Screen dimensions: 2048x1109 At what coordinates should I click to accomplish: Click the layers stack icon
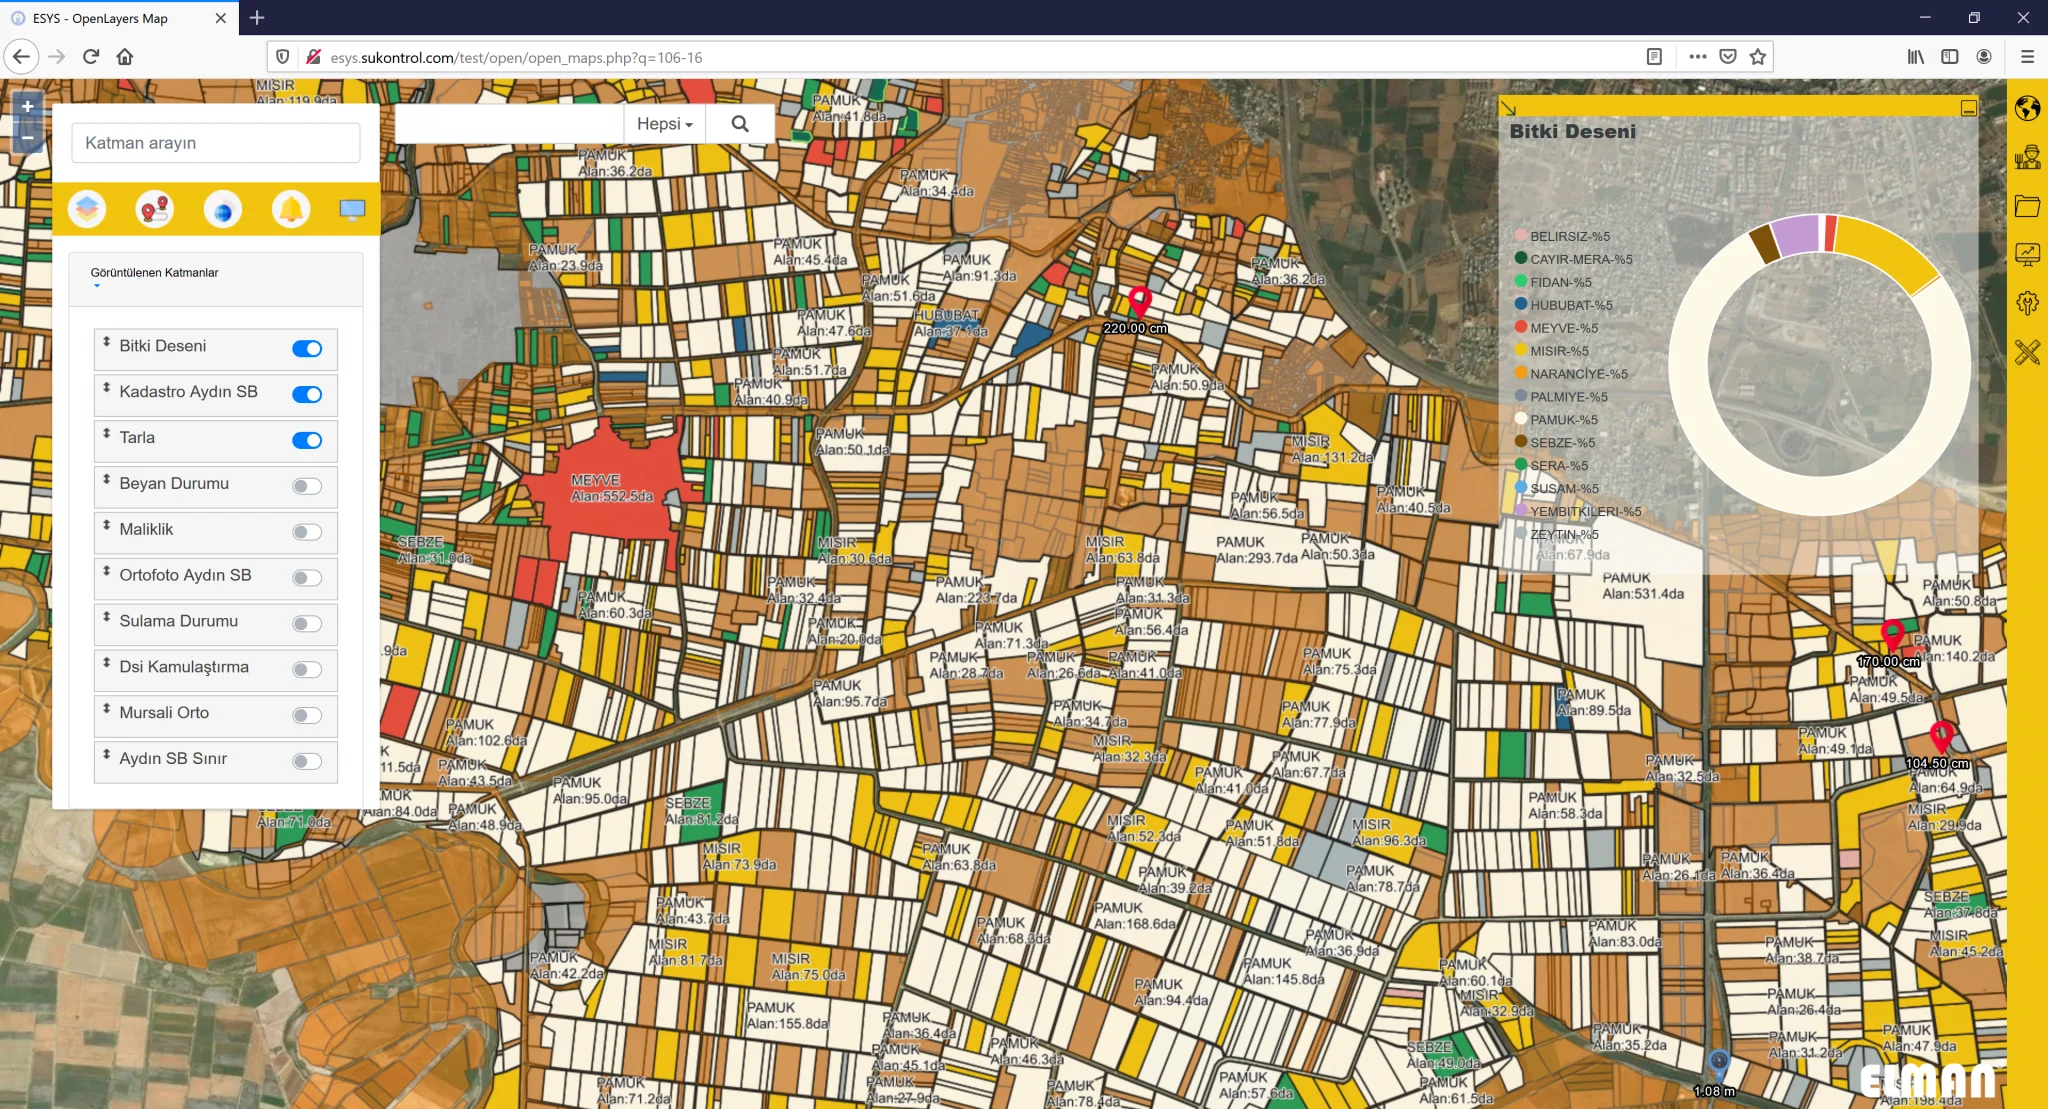87,209
